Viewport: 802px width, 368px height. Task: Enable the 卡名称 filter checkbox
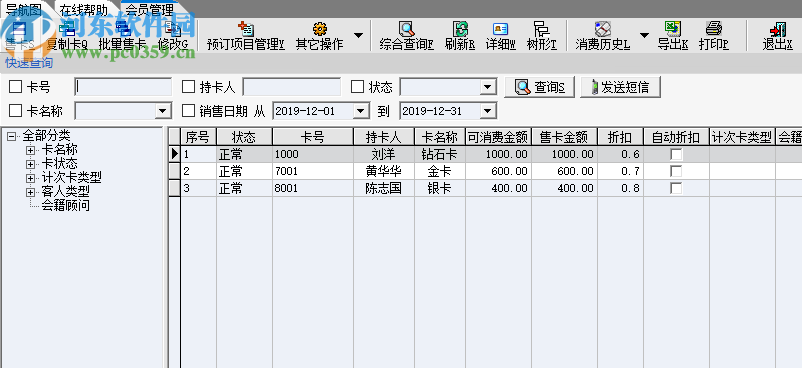(x=16, y=111)
